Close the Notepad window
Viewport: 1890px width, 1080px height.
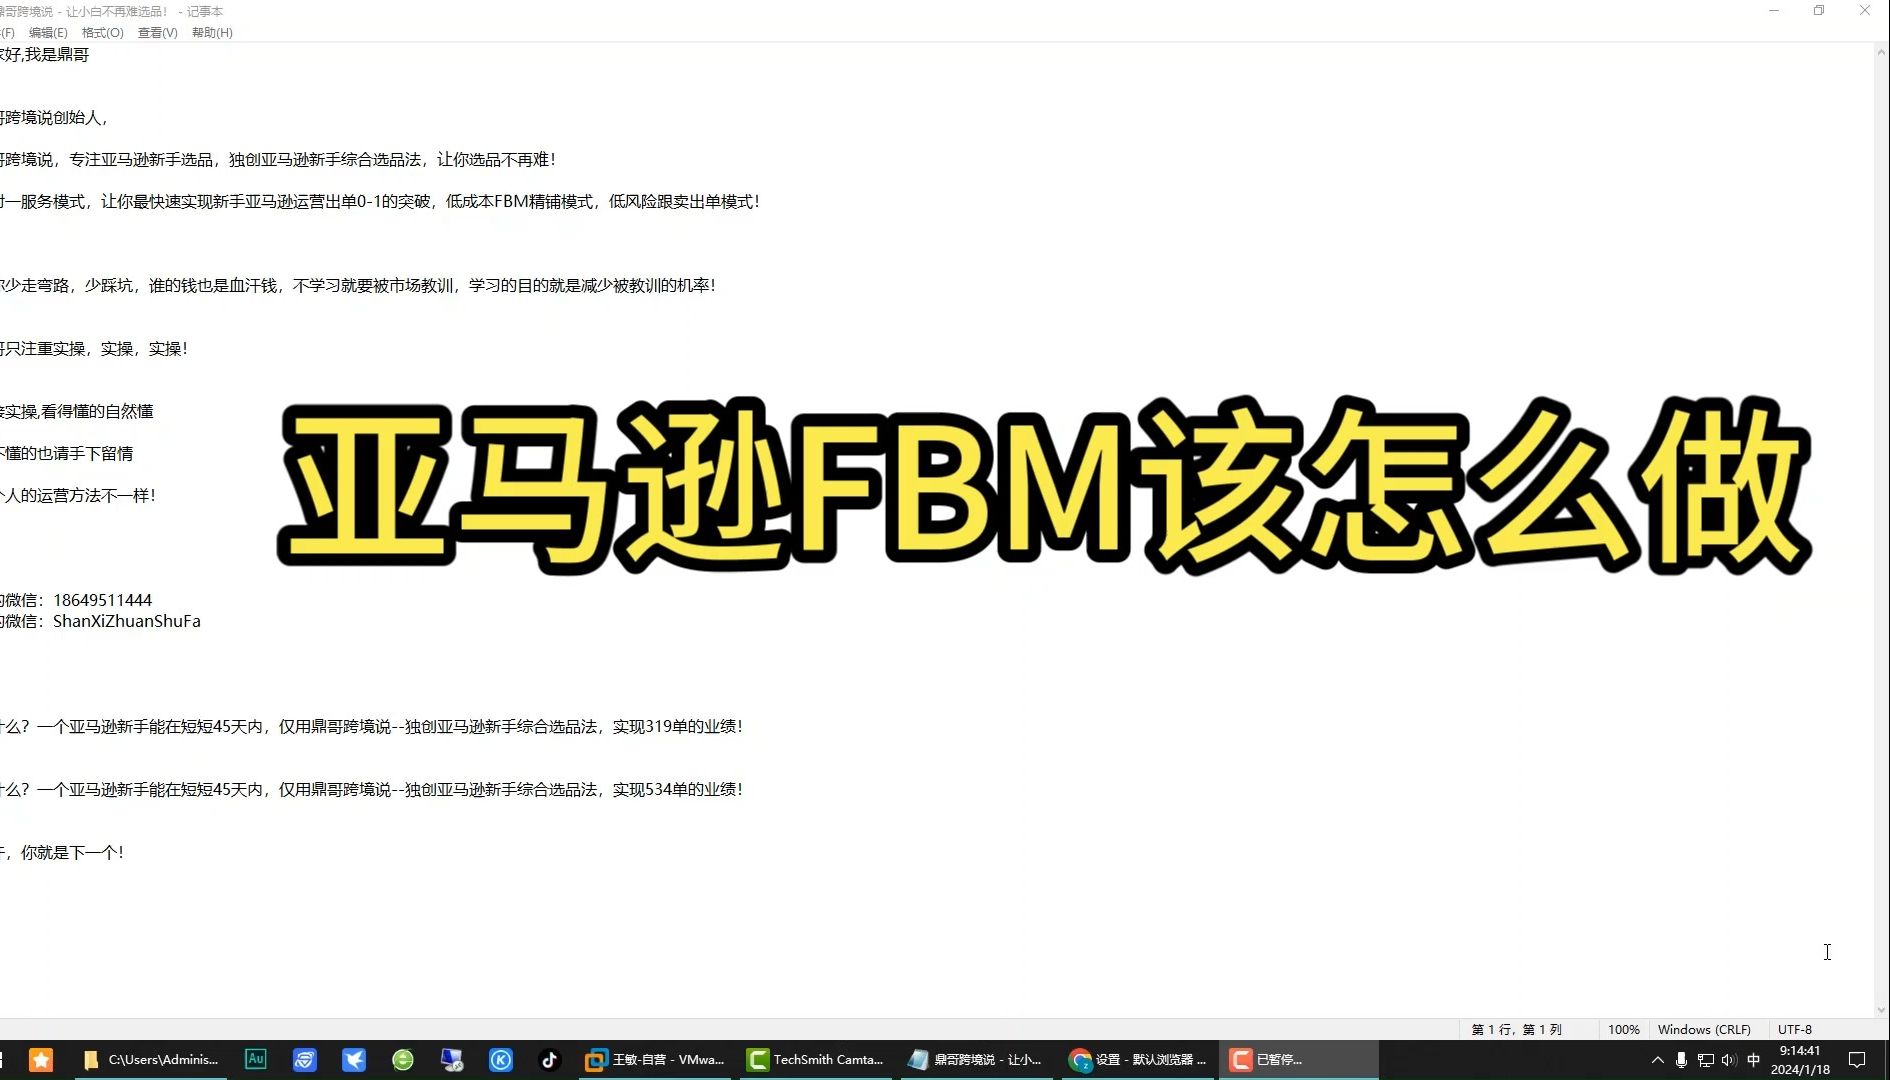point(1865,11)
